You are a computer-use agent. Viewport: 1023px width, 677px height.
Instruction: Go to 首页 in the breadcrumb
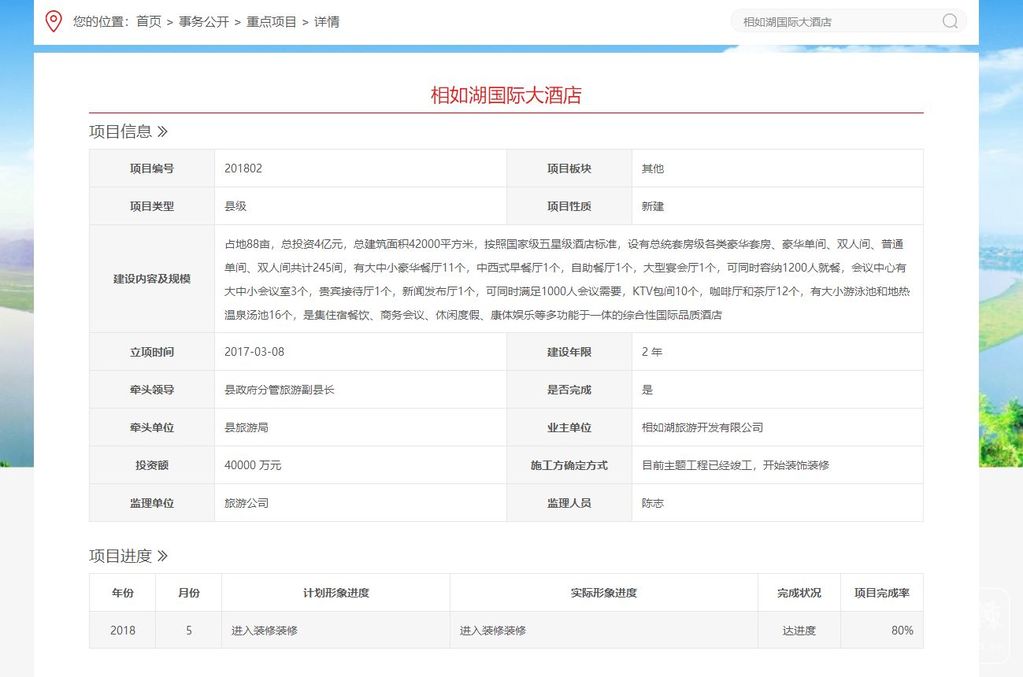pyautogui.click(x=148, y=21)
